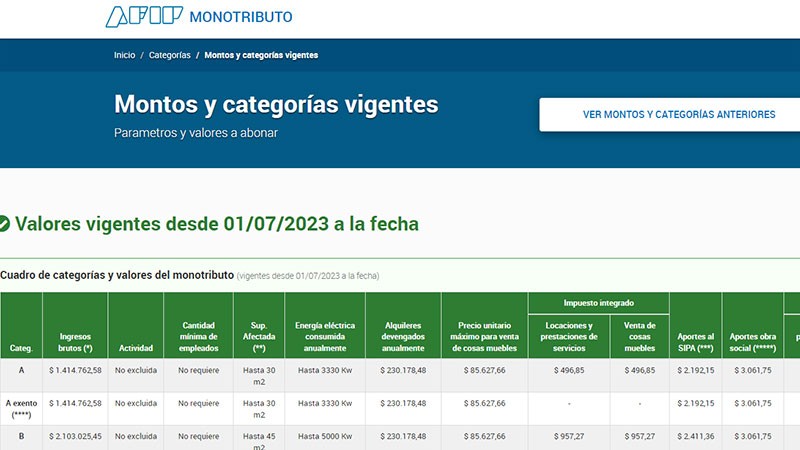Click Alquileres devengados anualmente header
The height and width of the screenshot is (450, 800).
[x=403, y=337]
